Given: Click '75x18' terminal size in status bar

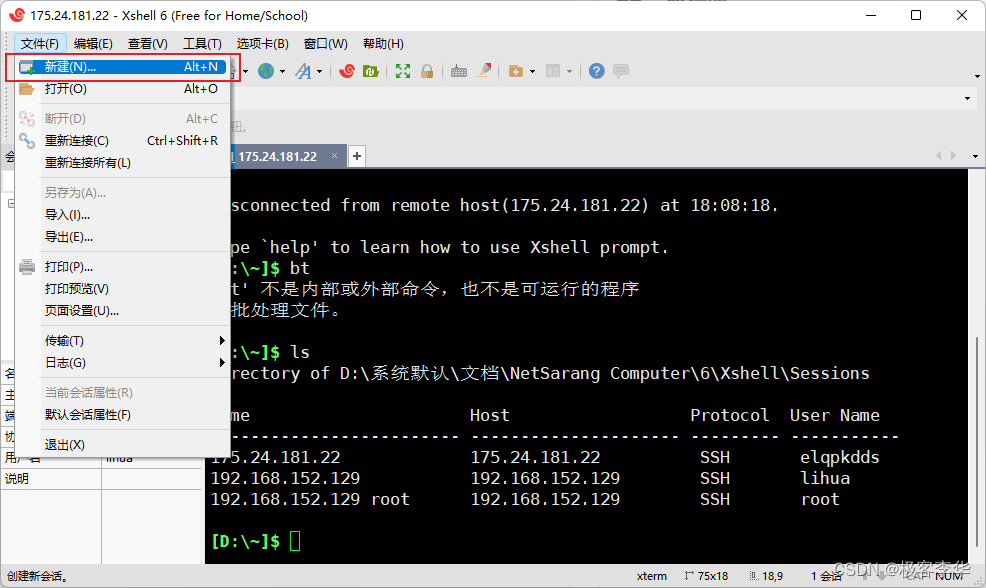Looking at the screenshot, I should 712,576.
